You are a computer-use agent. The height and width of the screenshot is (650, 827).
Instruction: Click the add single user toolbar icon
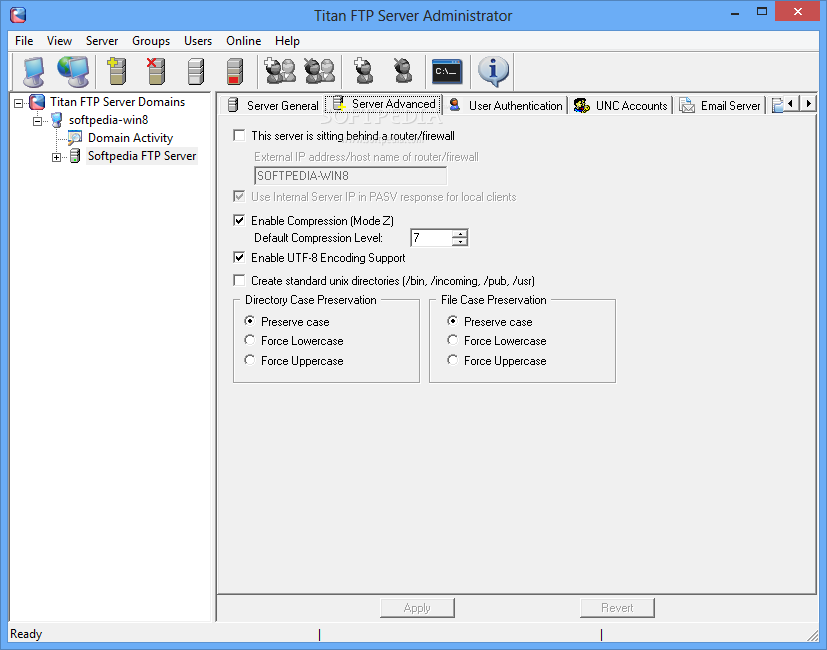(x=363, y=71)
